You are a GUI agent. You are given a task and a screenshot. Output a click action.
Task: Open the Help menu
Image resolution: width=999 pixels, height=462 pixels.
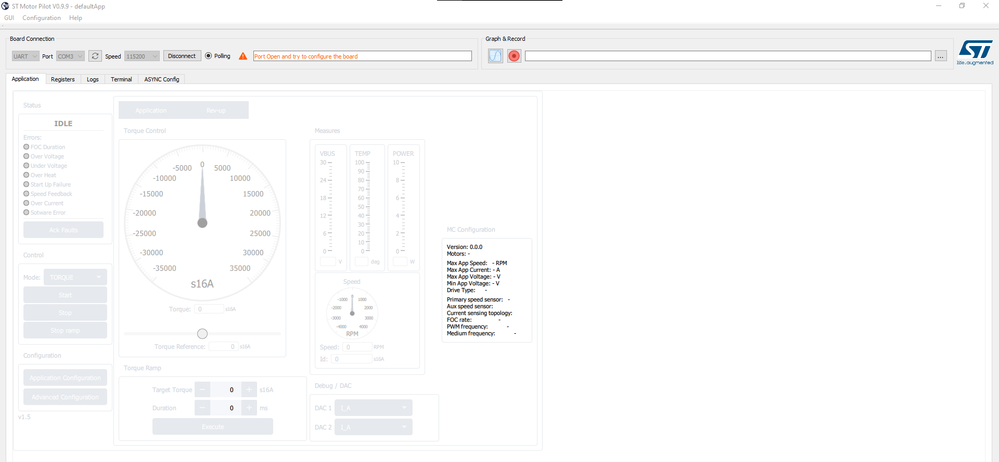(x=75, y=18)
